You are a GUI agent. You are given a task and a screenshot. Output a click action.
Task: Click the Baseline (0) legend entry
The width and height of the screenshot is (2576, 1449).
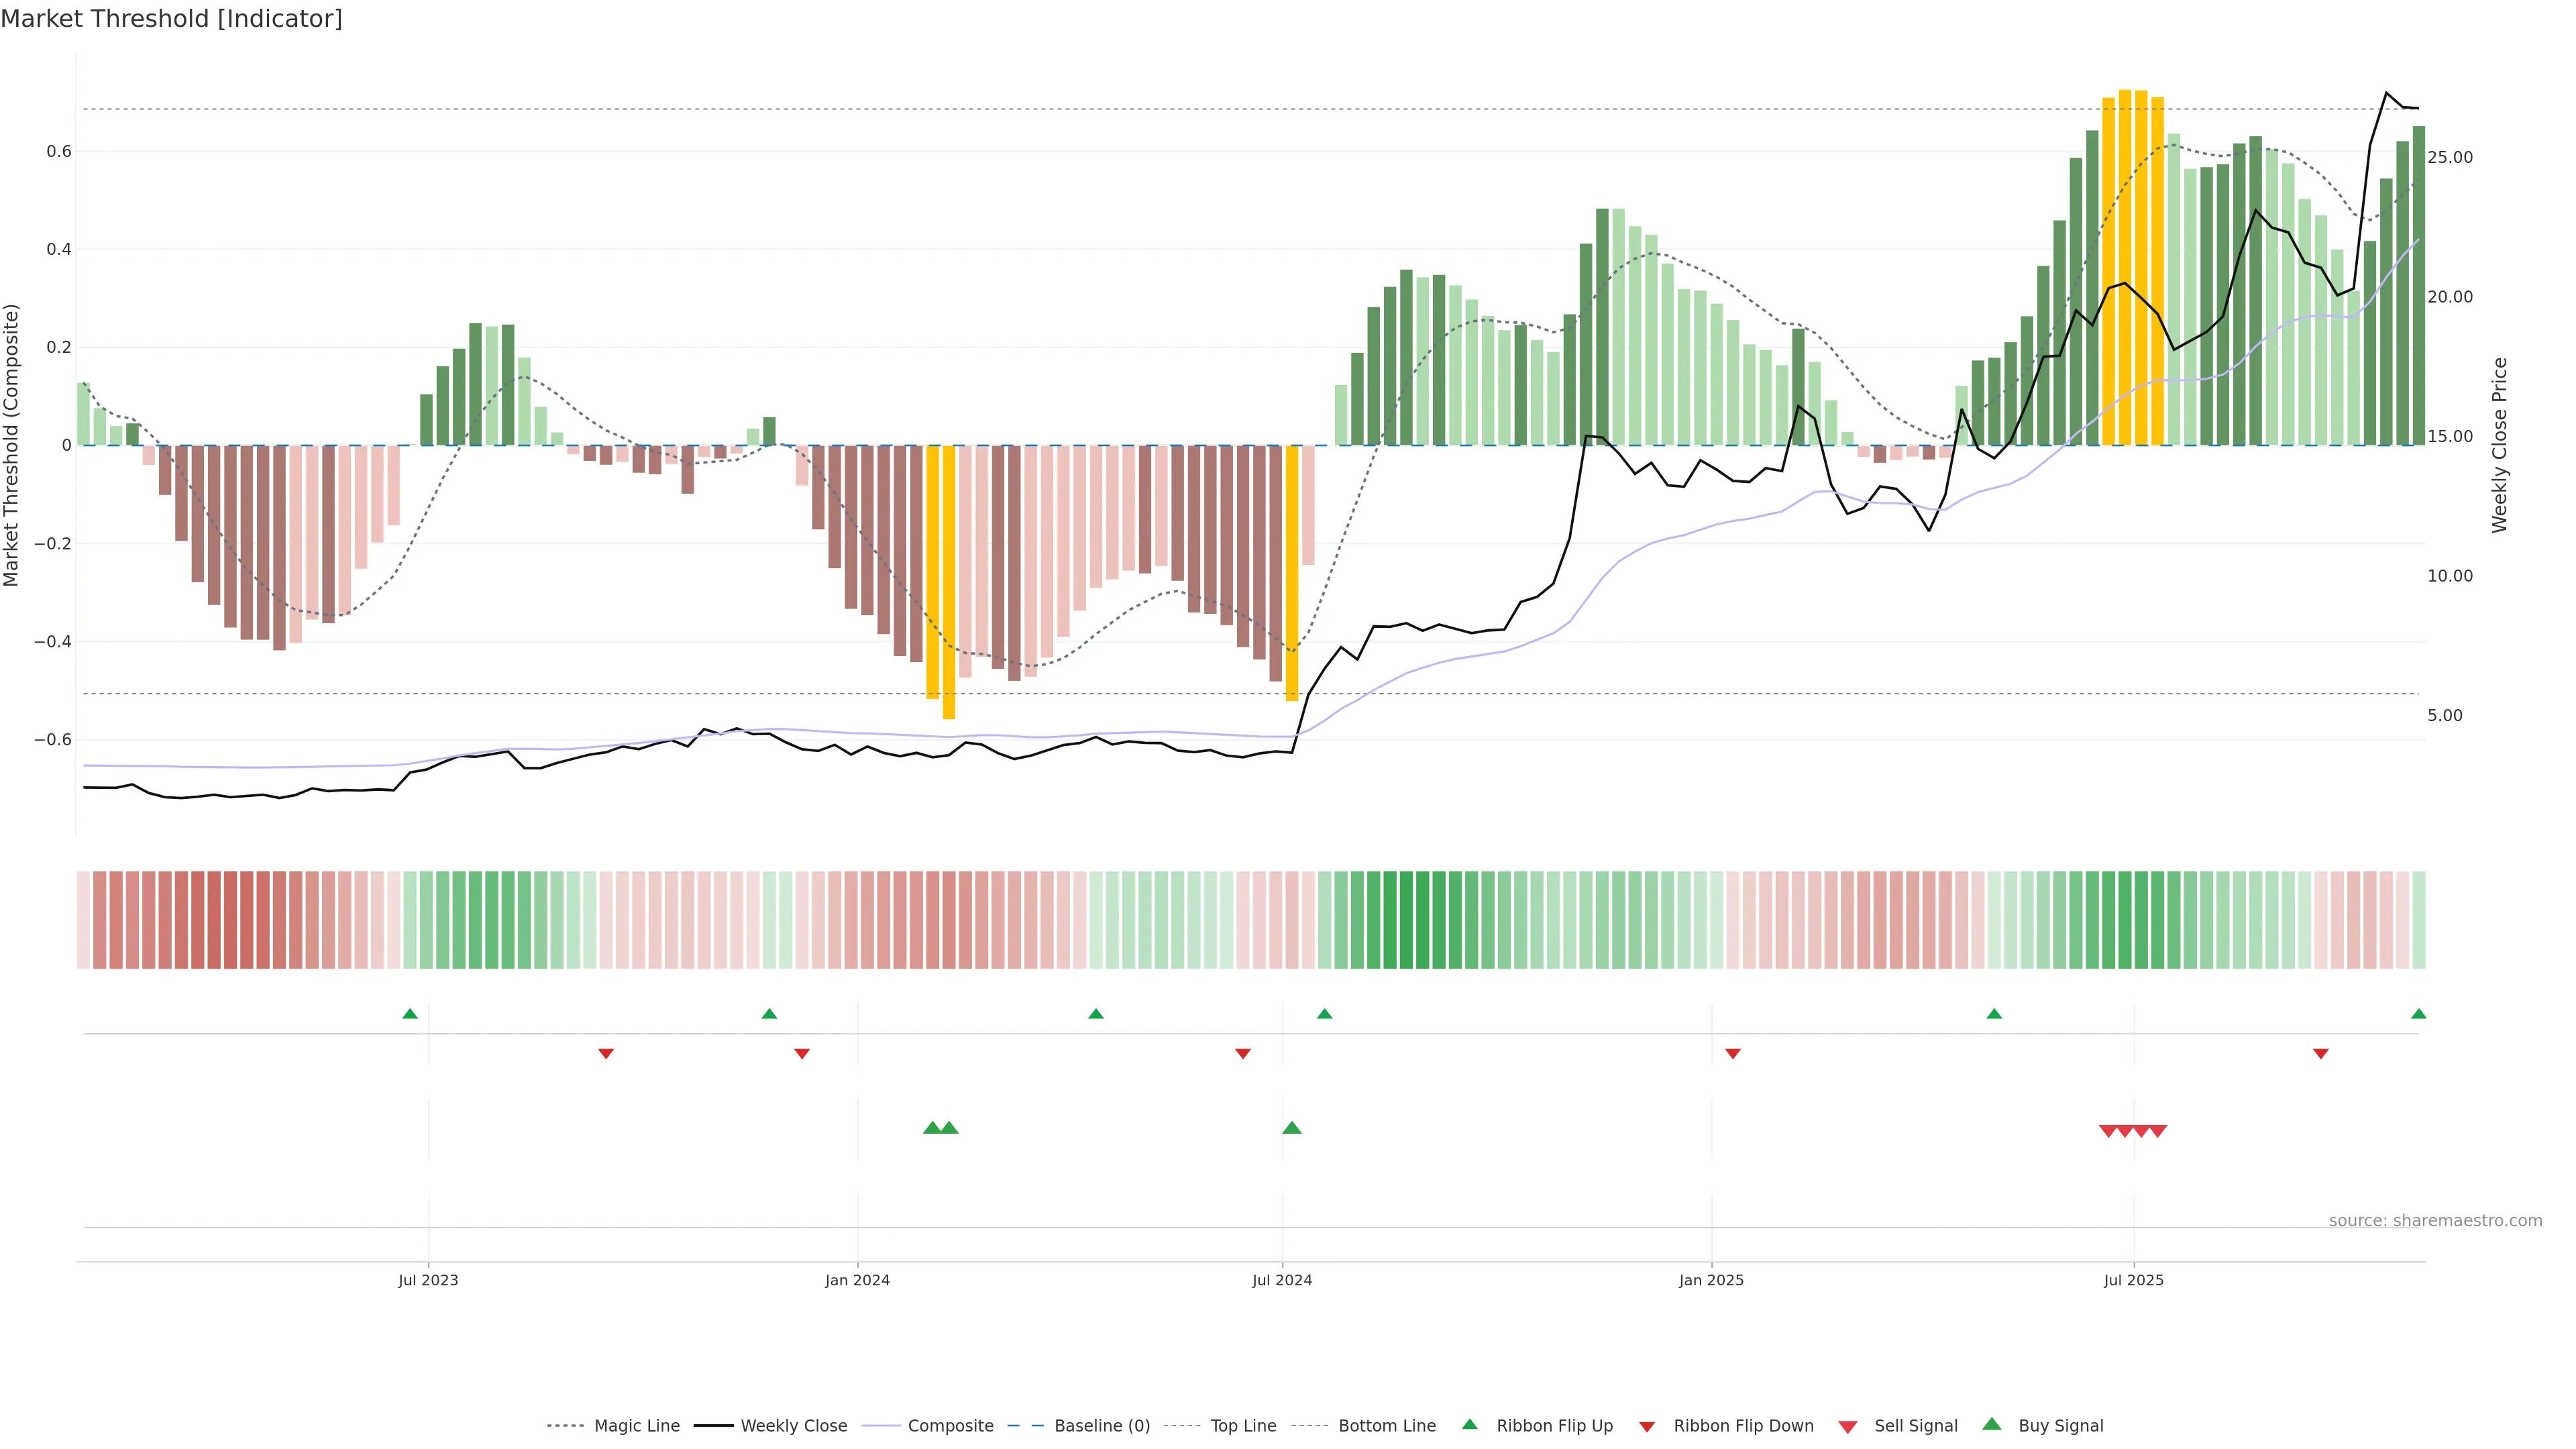[1101, 1426]
